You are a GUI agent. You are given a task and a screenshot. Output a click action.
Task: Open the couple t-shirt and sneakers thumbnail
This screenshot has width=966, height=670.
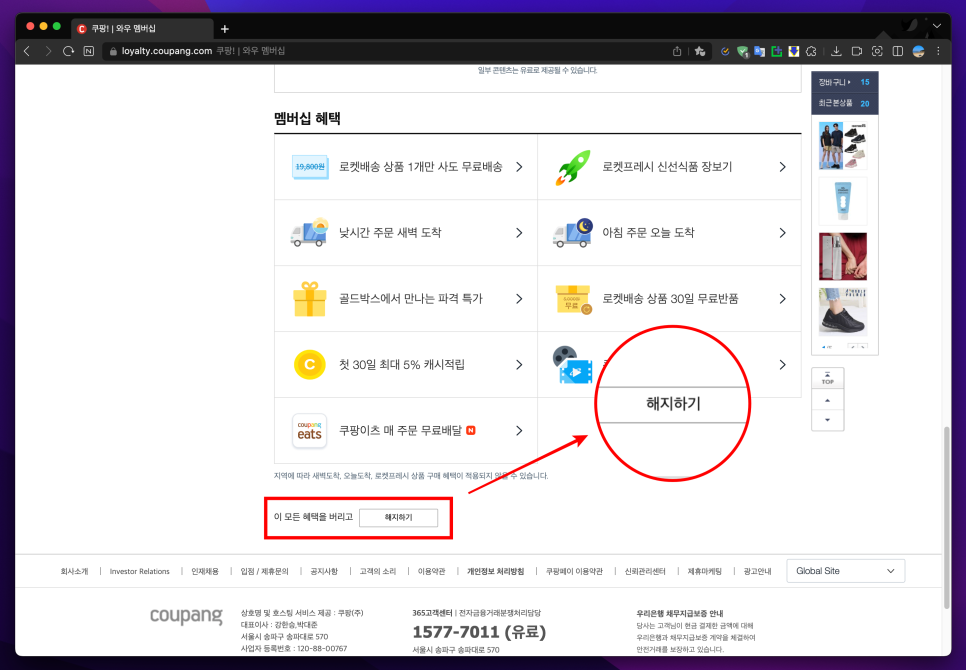click(843, 145)
